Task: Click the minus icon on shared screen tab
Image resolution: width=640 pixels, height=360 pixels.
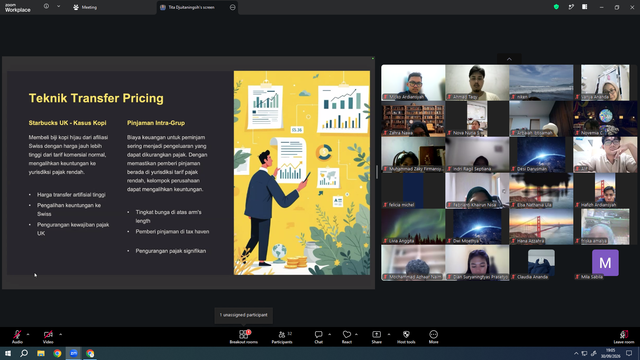Action: click(233, 7)
